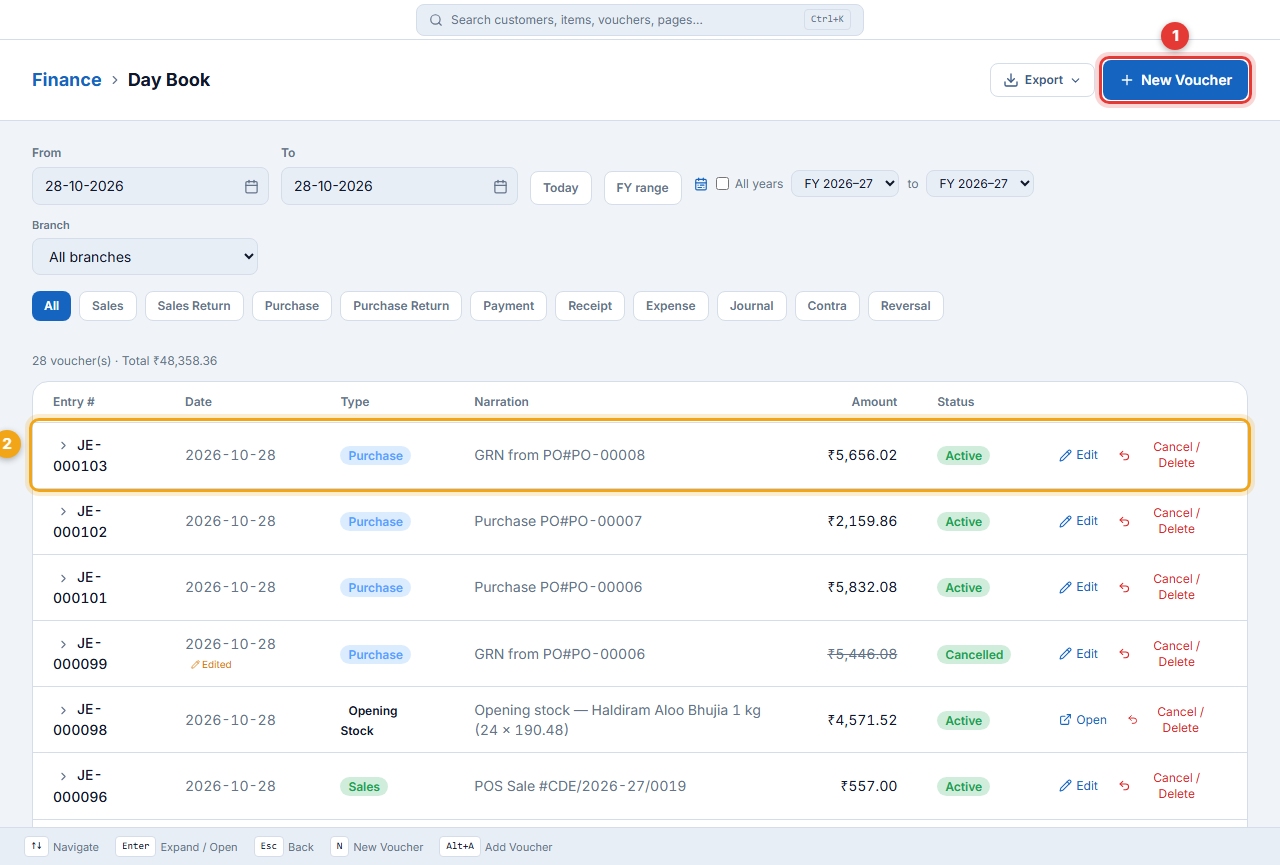Cancel / Delete voucher JE-000102
The height and width of the screenshot is (865, 1280).
1176,521
